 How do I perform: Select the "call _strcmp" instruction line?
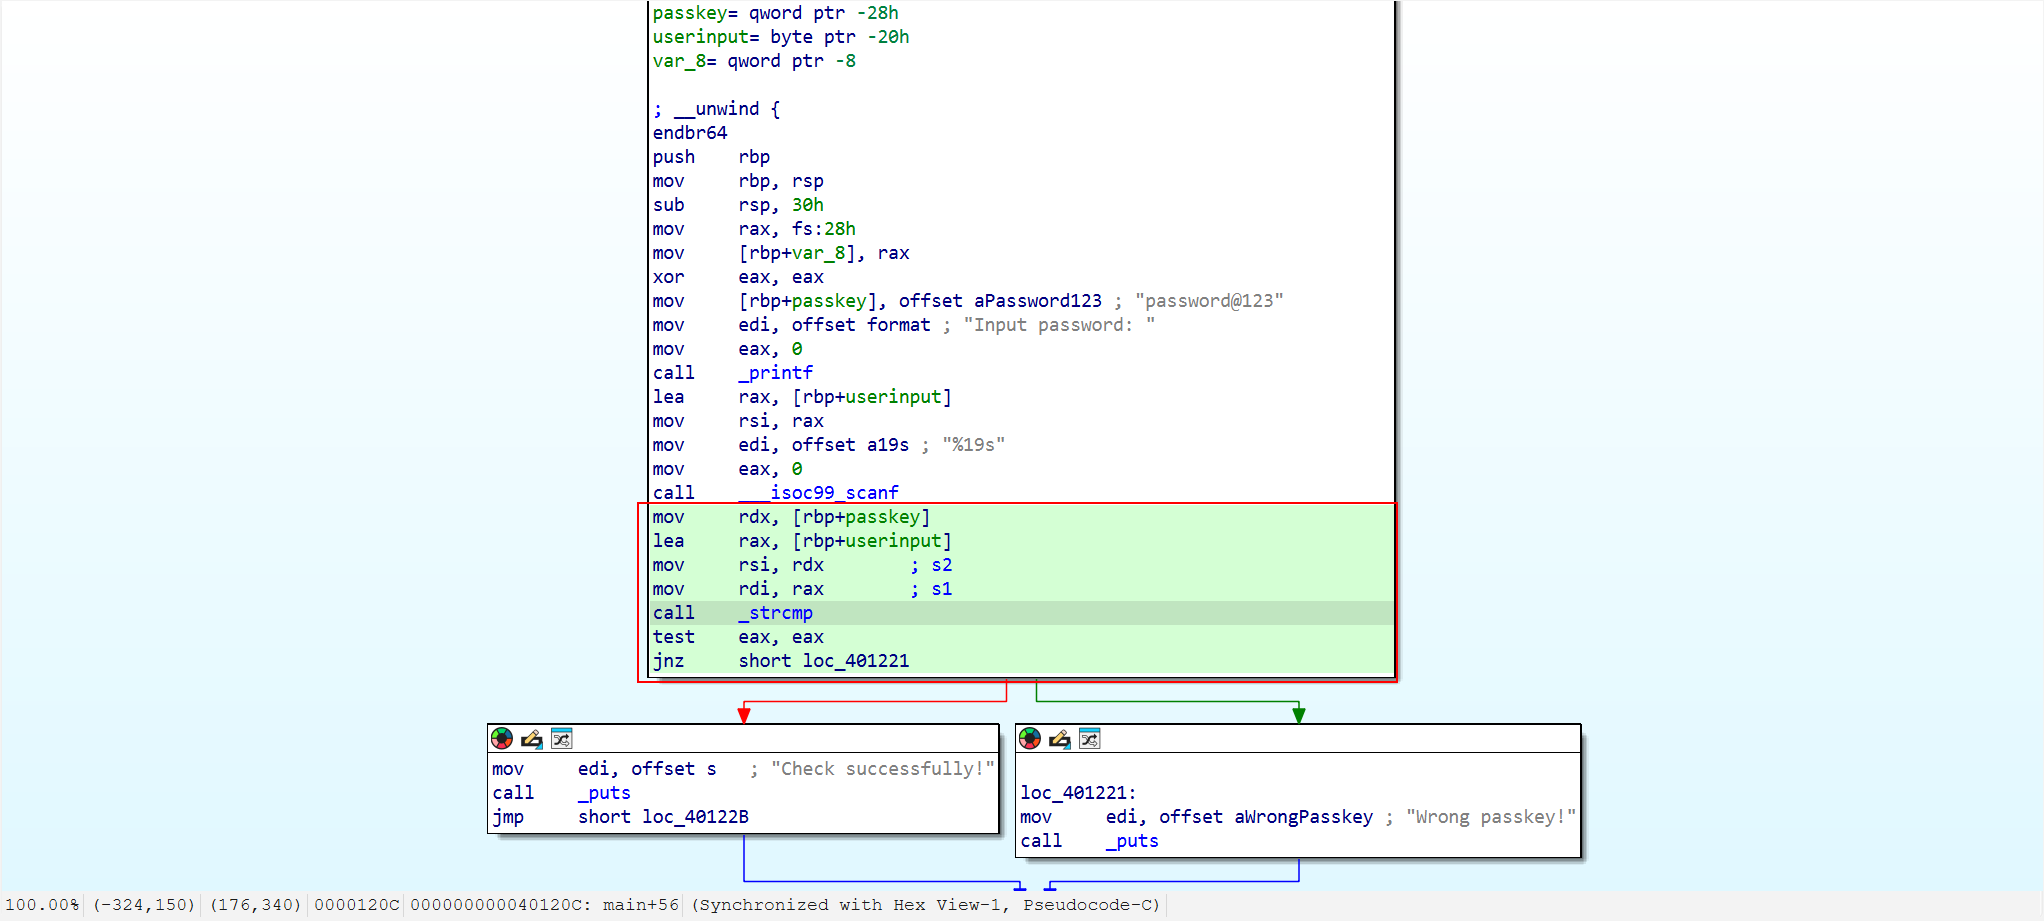point(1020,613)
